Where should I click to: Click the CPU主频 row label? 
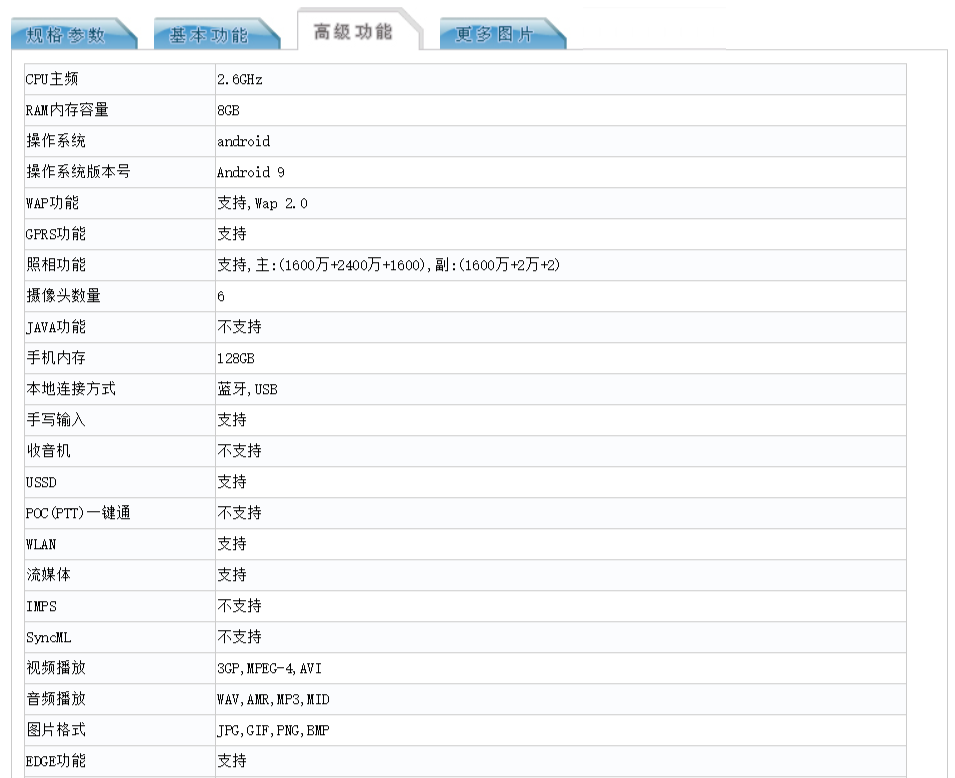point(52,80)
